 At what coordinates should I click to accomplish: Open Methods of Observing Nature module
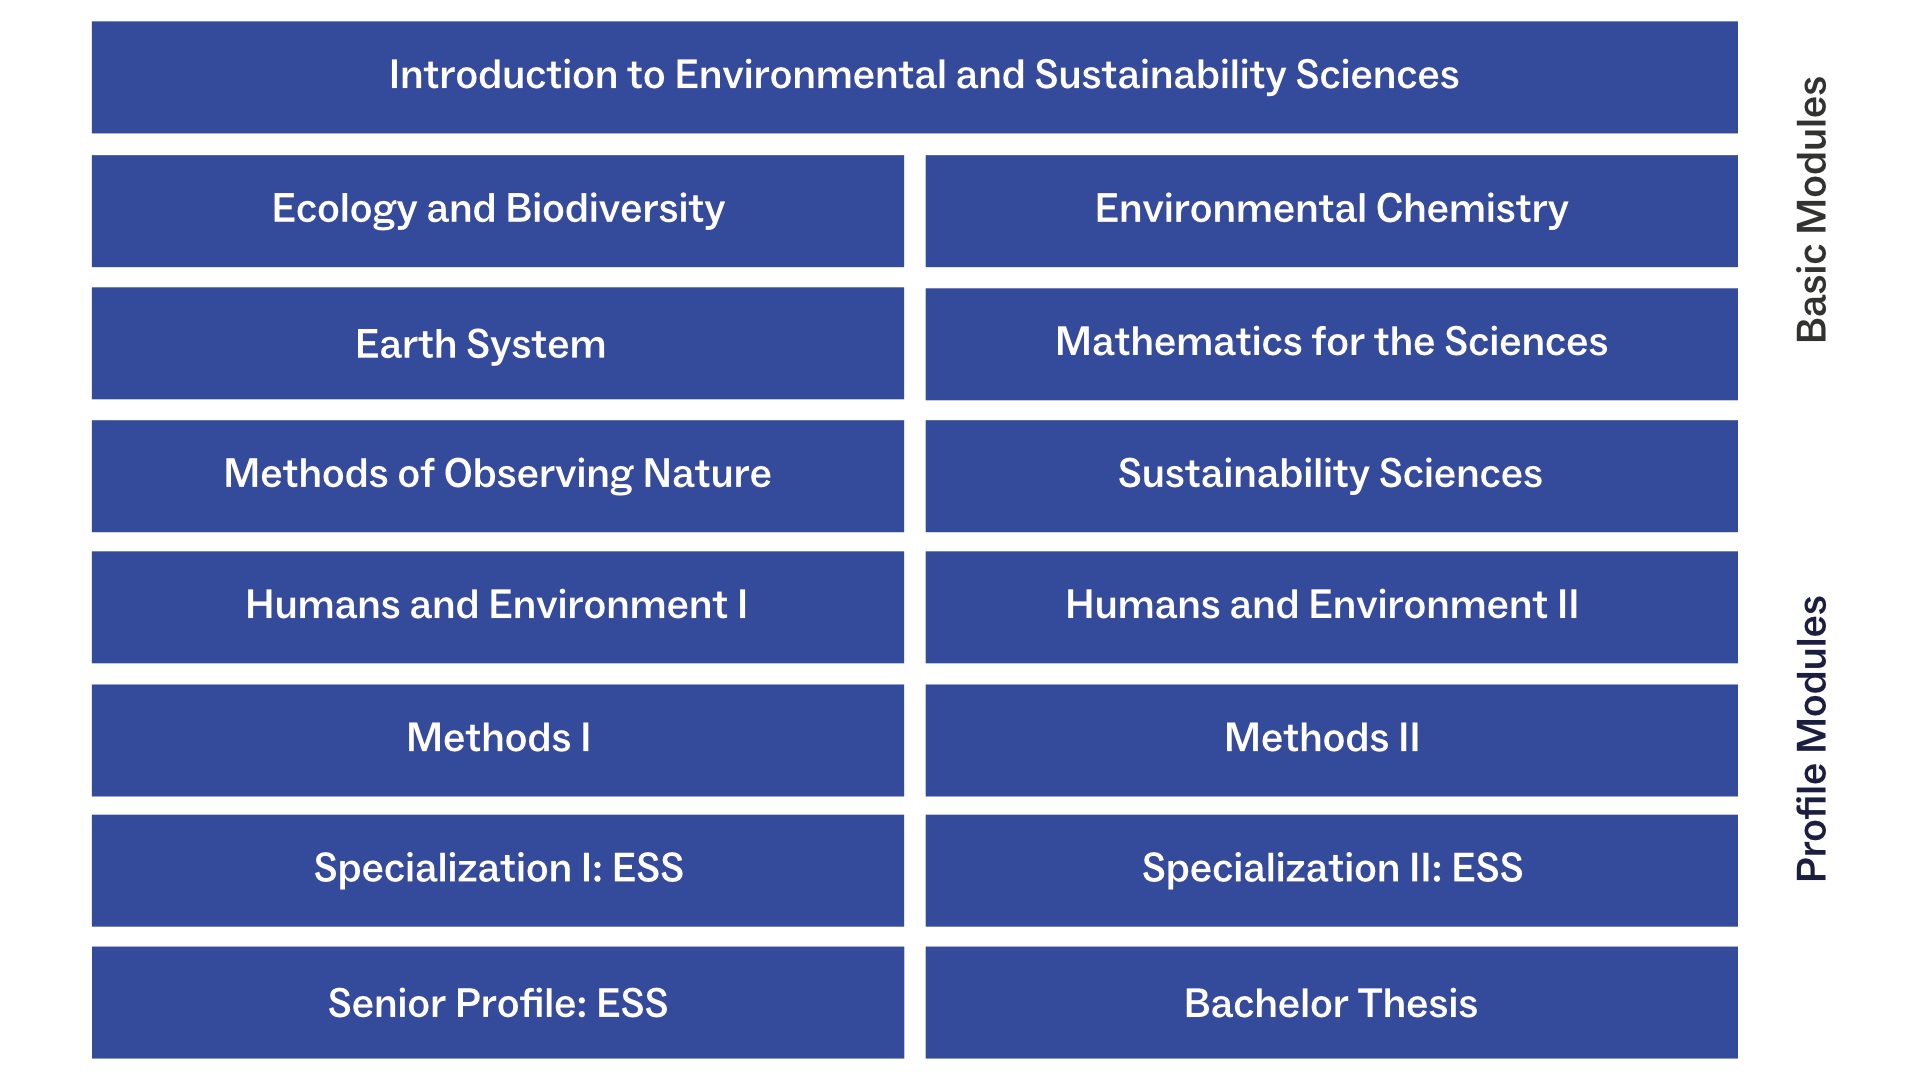pos(497,476)
